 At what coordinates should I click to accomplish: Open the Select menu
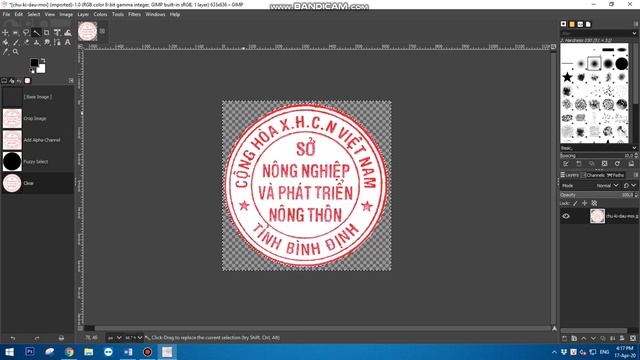[x=33, y=14]
